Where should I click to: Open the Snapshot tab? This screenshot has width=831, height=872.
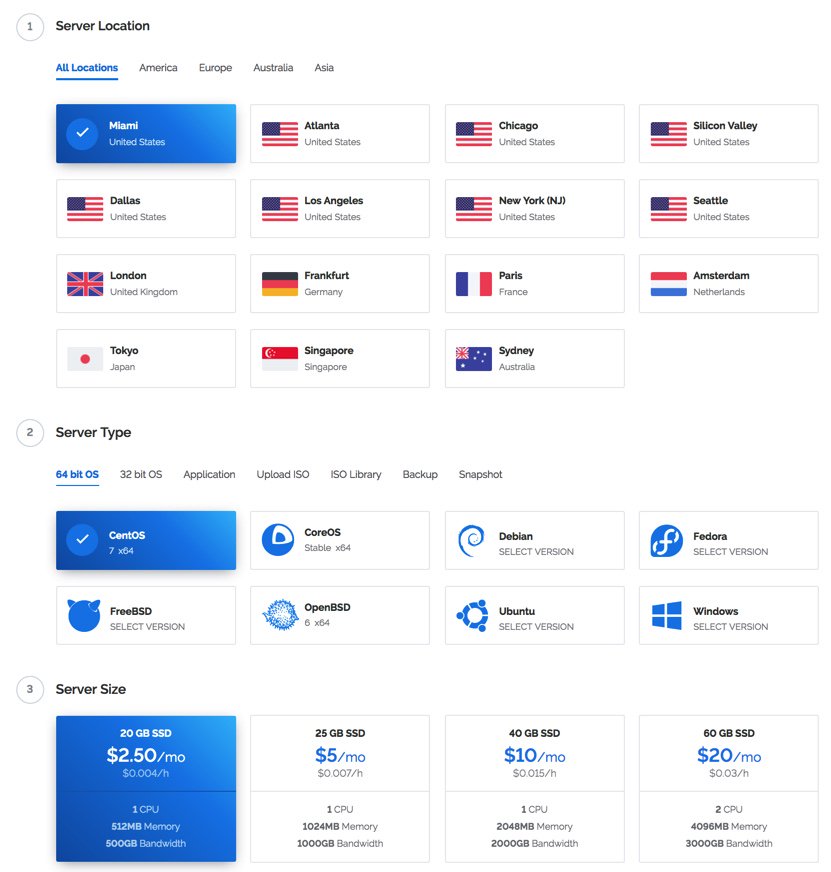coord(481,474)
